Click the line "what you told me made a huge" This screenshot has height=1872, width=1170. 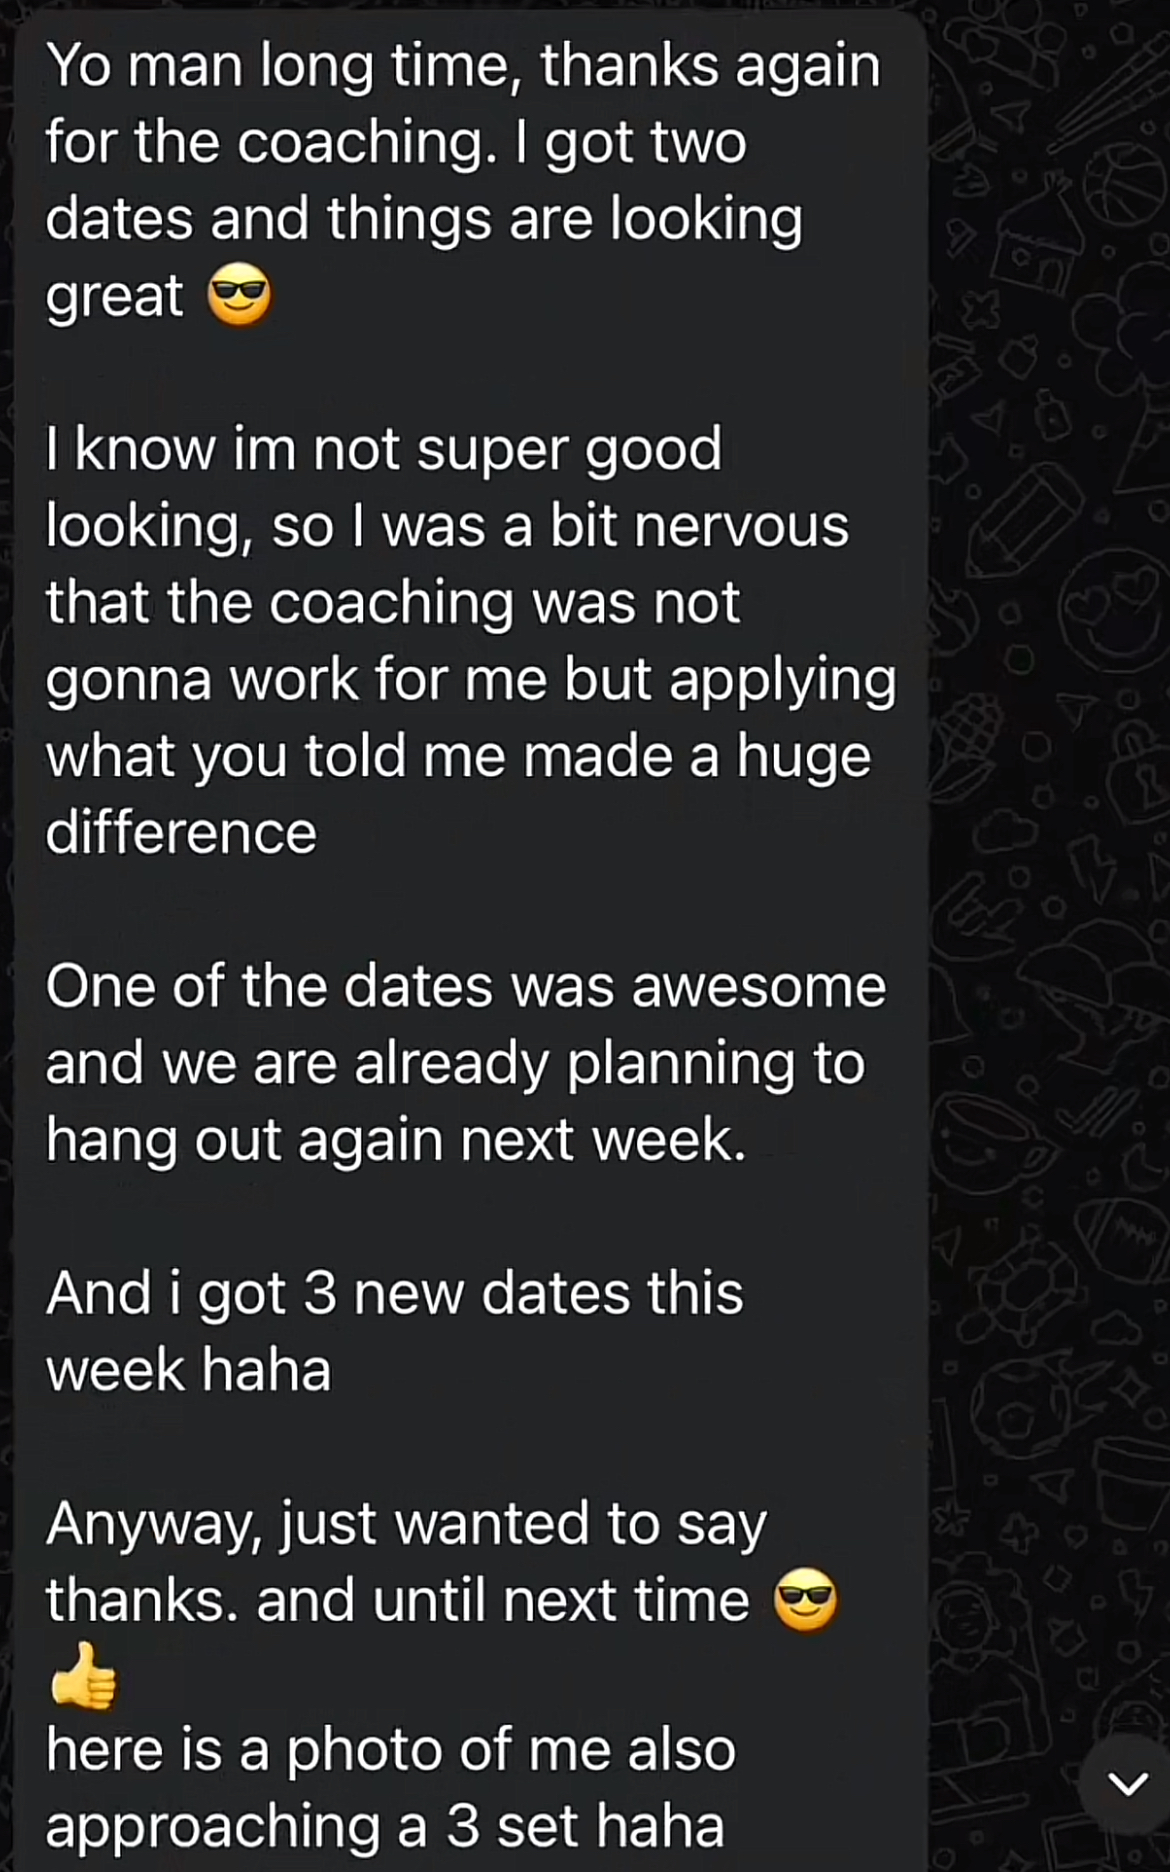pos(458,757)
